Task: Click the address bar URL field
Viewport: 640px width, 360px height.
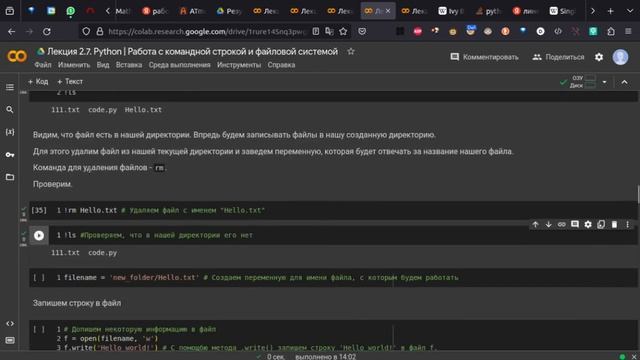Action: pyautogui.click(x=206, y=31)
